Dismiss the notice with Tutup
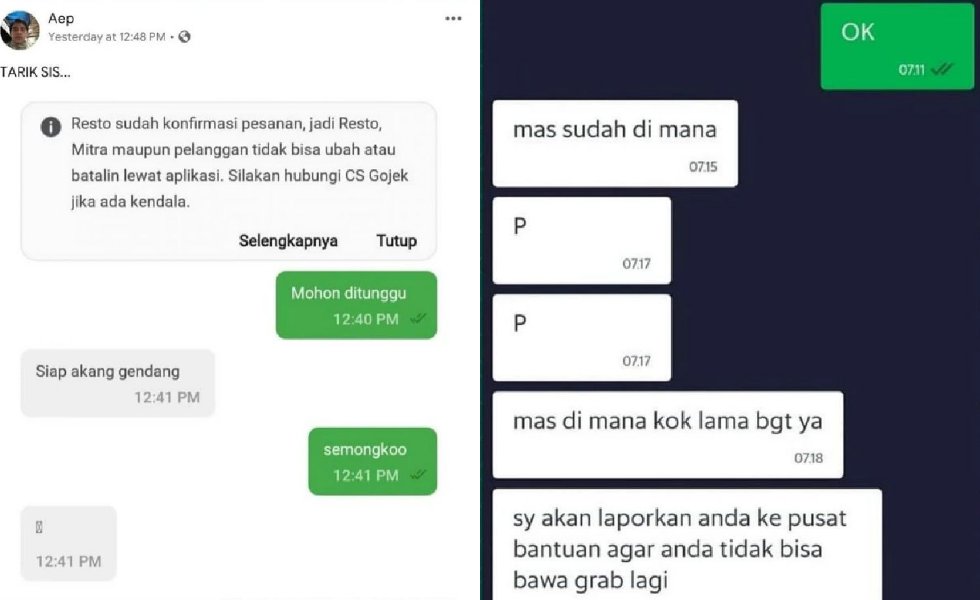980x600 pixels. click(396, 241)
